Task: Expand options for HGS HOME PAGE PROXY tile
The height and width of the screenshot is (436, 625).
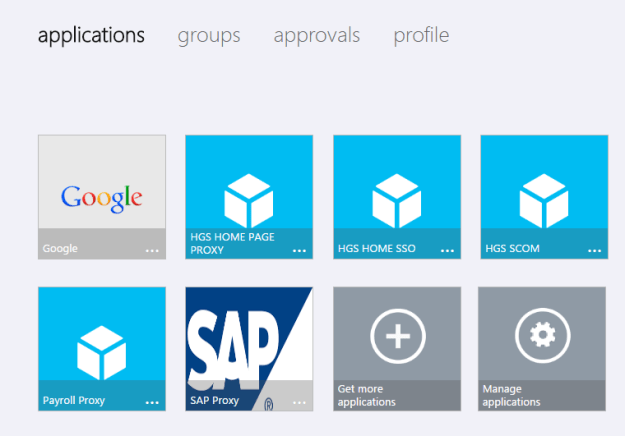Action: tap(299, 251)
